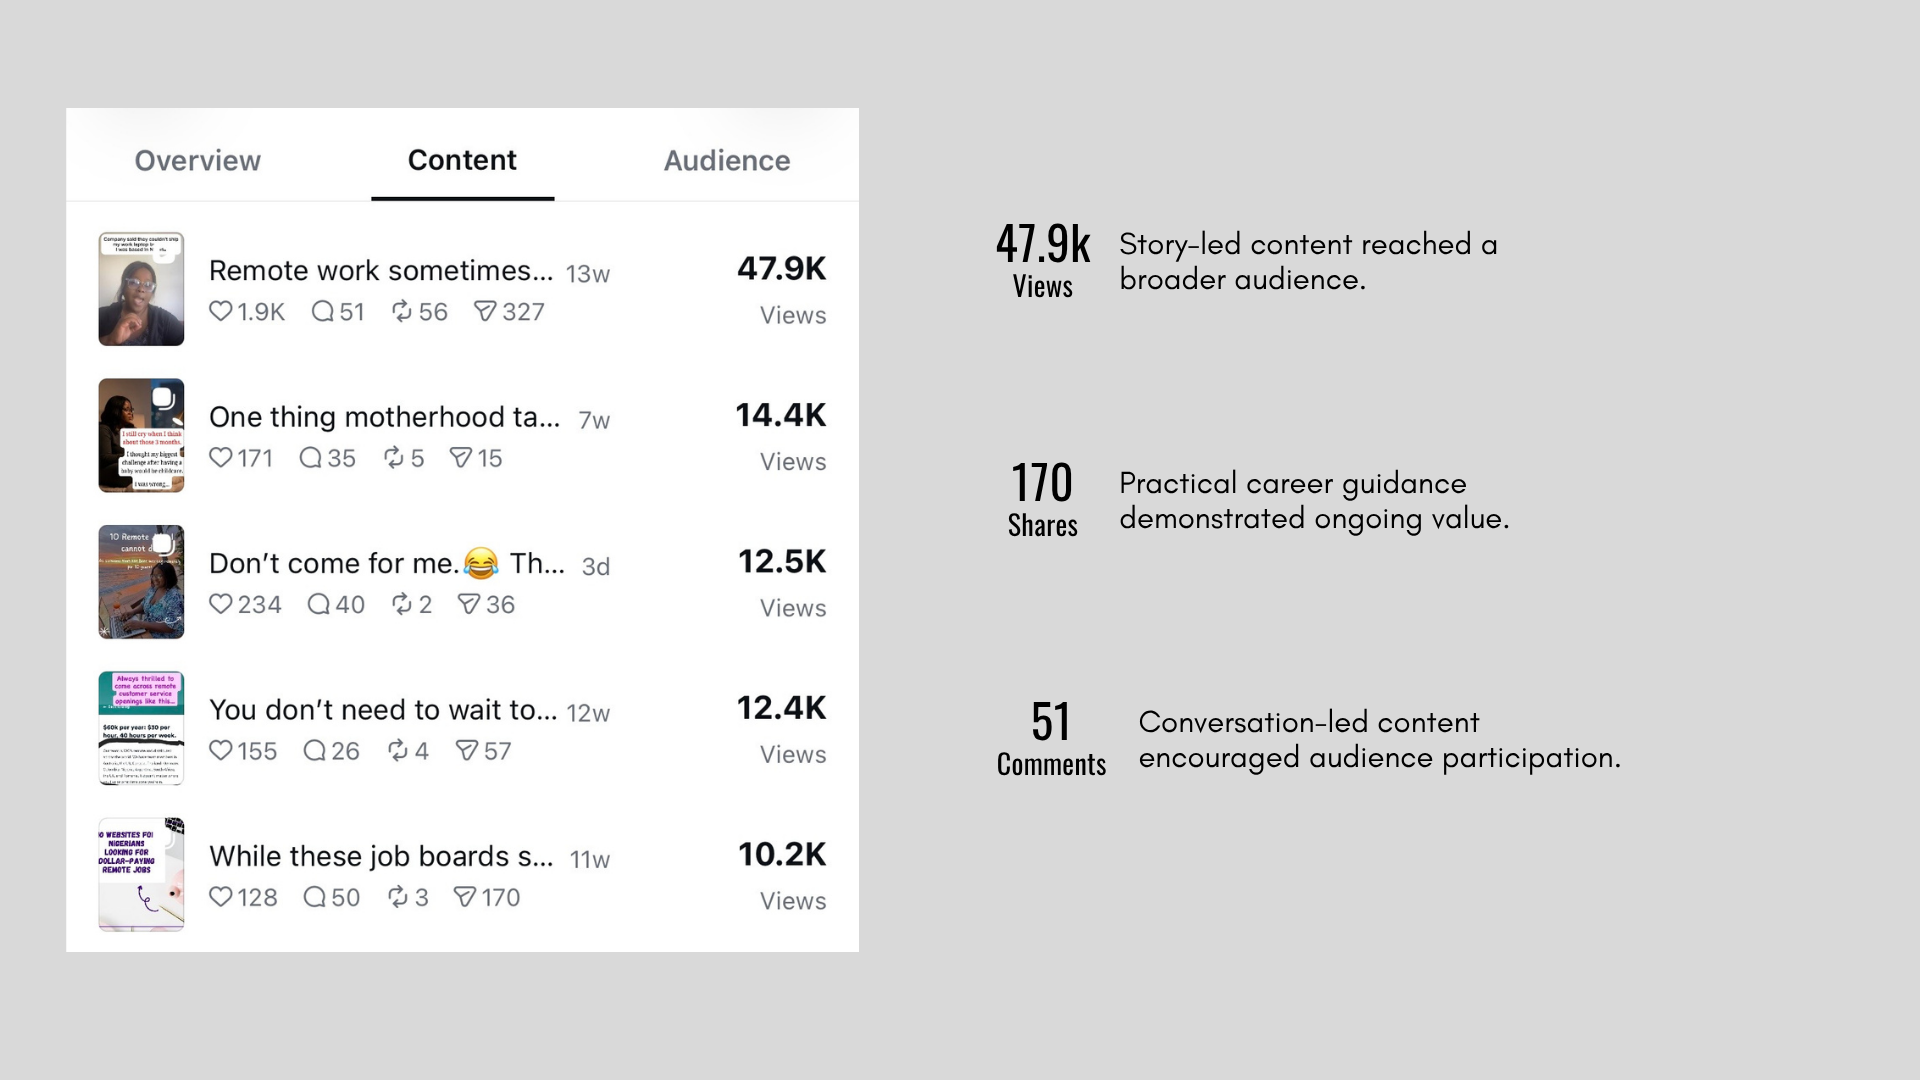Open the 'One thing motherhood' video thumbnail
This screenshot has width=1920, height=1080.
[141, 435]
